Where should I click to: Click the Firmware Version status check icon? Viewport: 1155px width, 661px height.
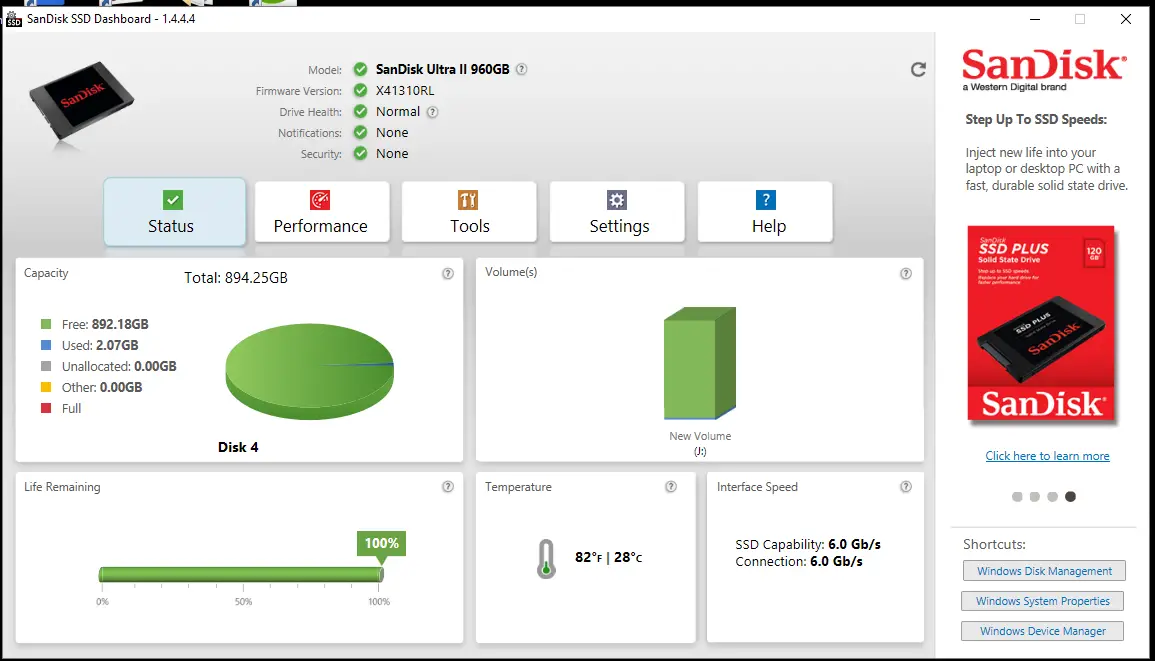[x=360, y=91]
